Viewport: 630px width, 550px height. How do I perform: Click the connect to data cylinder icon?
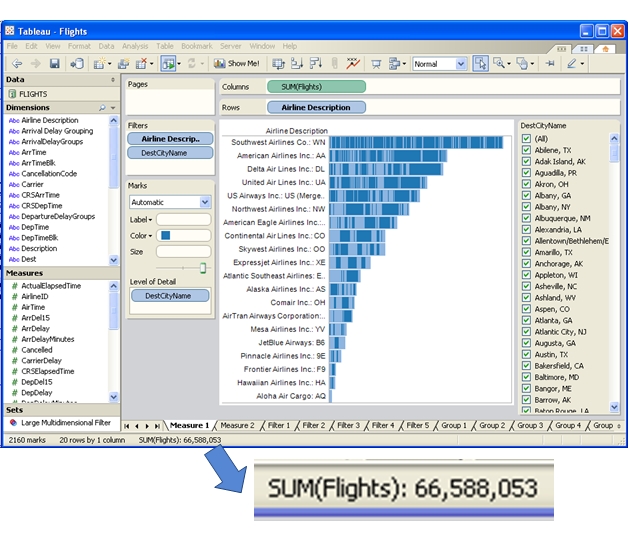pyautogui.click(x=77, y=63)
